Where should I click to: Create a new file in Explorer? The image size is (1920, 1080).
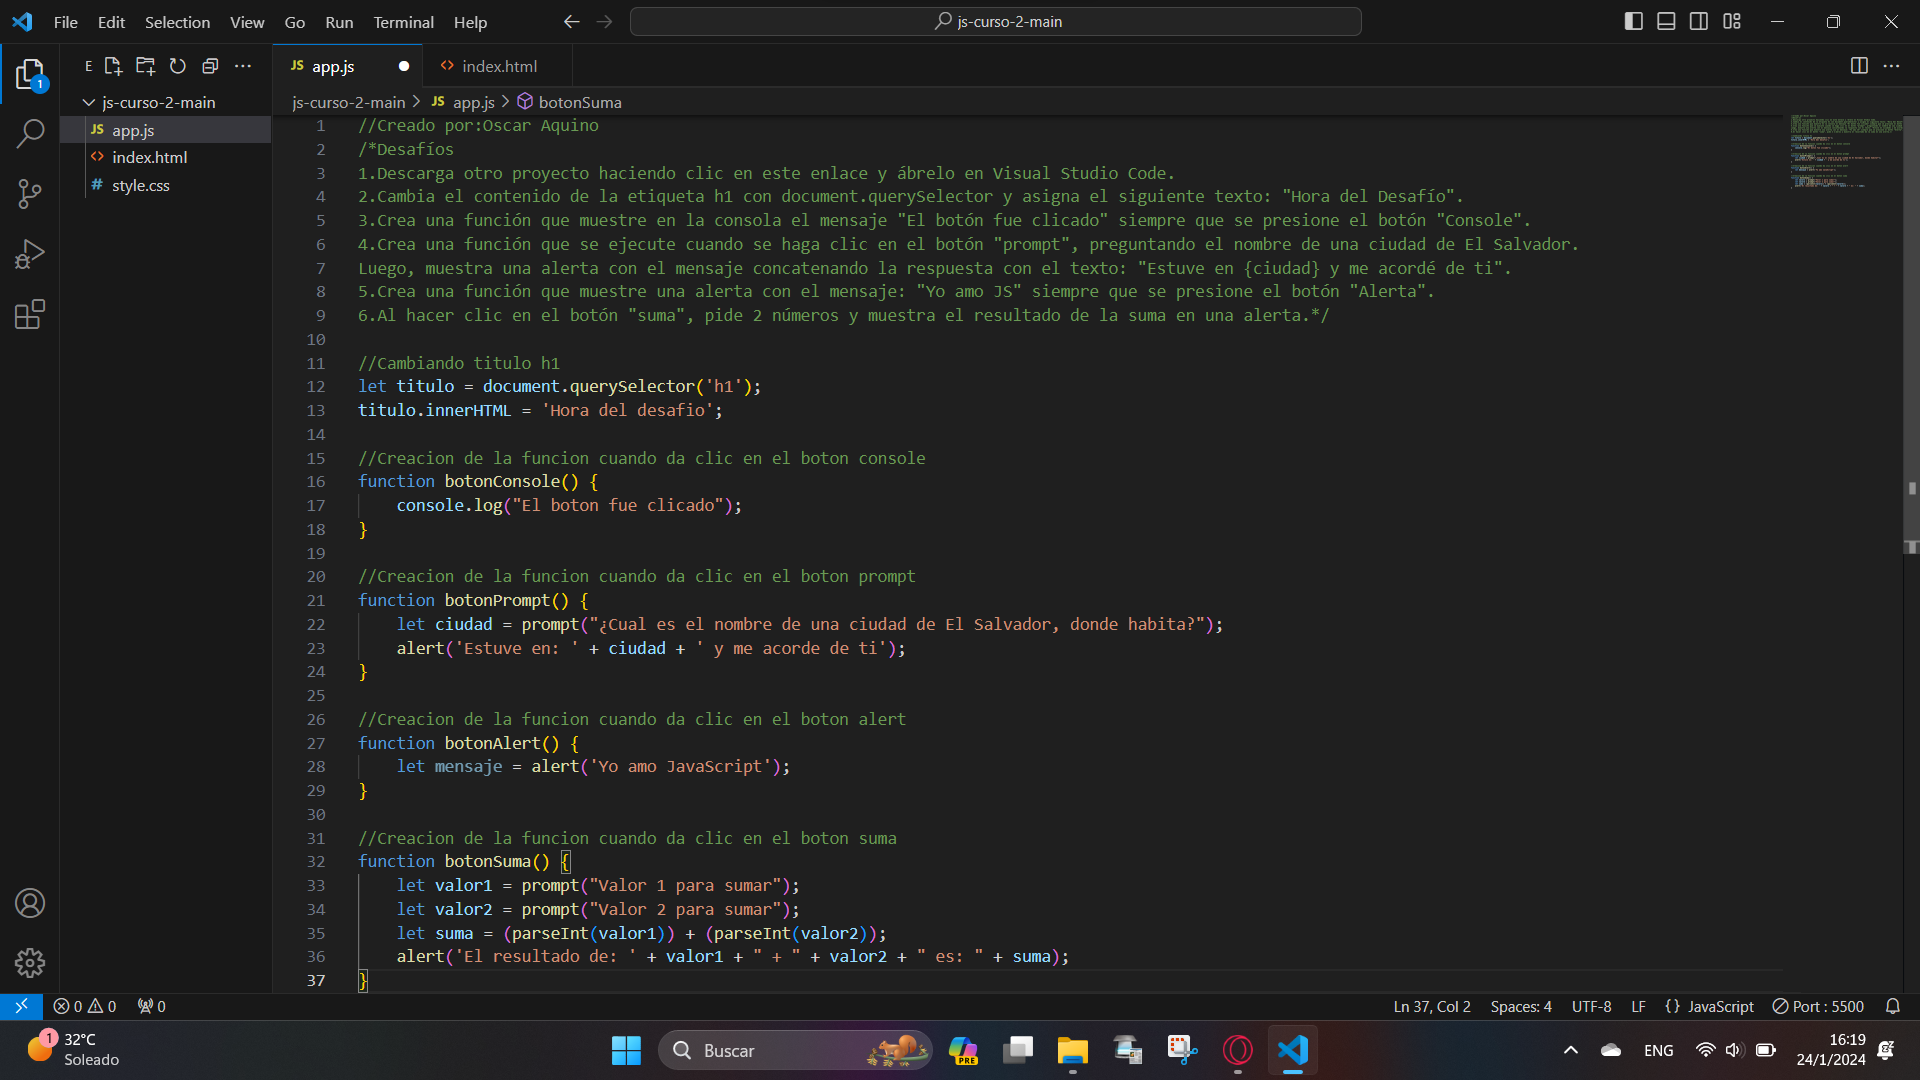tap(113, 66)
